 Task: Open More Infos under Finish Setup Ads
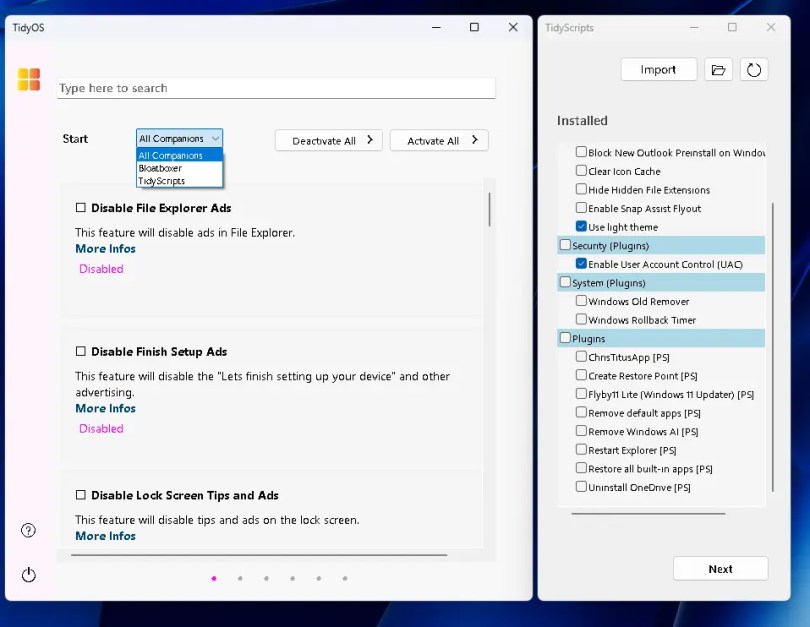(x=105, y=408)
